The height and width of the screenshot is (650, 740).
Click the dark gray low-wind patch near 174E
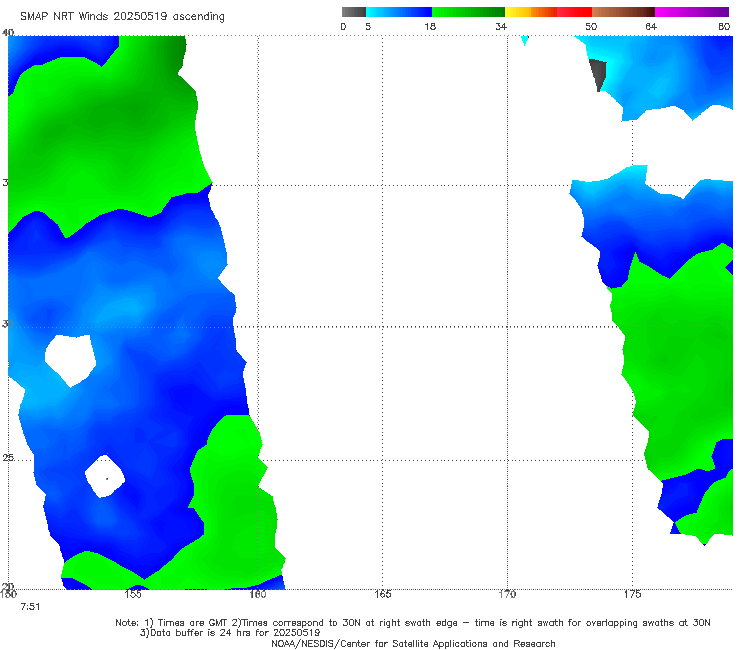pyautogui.click(x=598, y=73)
